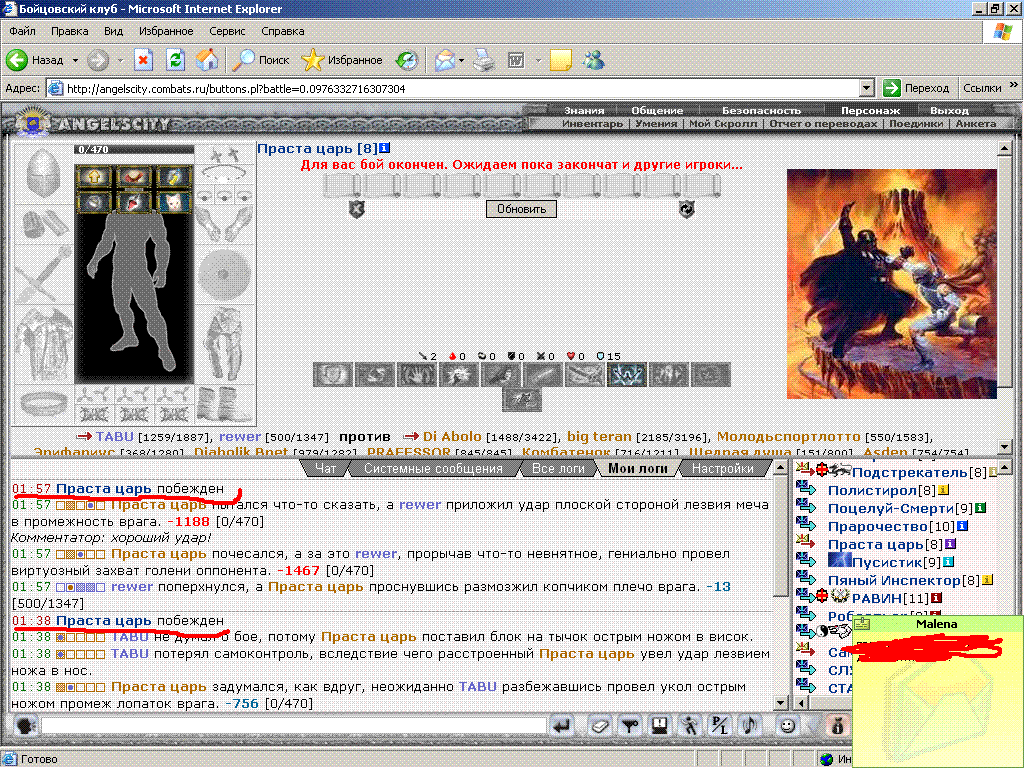Click the helmet equipment slot
Image resolution: width=1024 pixels, height=768 pixels.
tap(44, 174)
